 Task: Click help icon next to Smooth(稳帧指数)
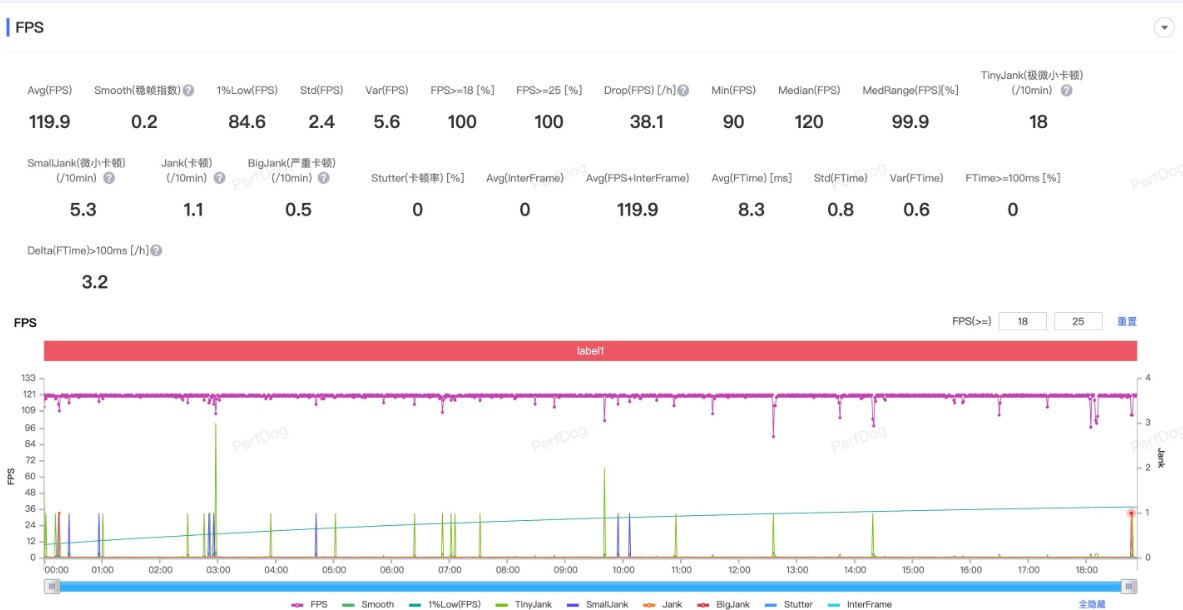[188, 91]
